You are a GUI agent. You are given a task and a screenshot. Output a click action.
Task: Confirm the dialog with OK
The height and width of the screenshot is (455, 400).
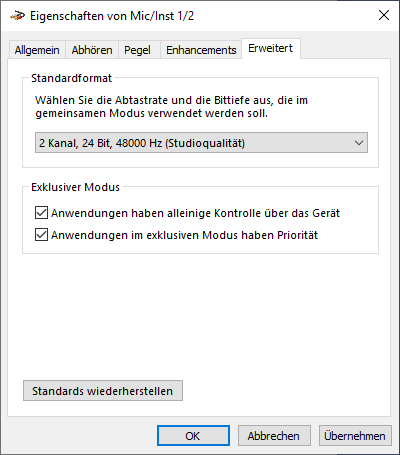(193, 436)
